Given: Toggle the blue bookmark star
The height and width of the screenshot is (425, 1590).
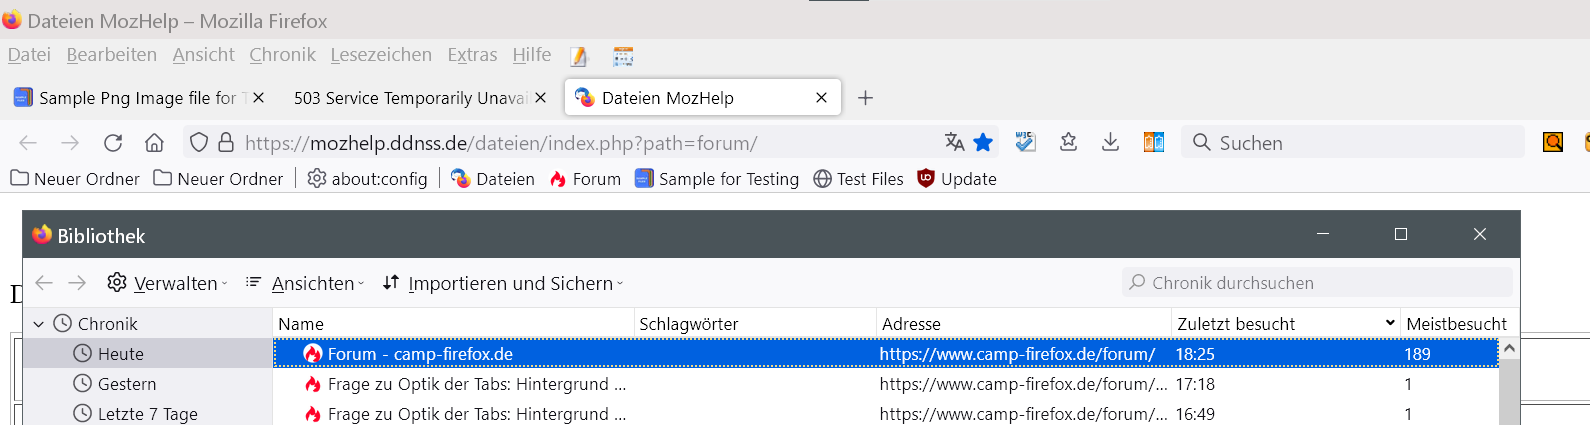Looking at the screenshot, I should 983,142.
